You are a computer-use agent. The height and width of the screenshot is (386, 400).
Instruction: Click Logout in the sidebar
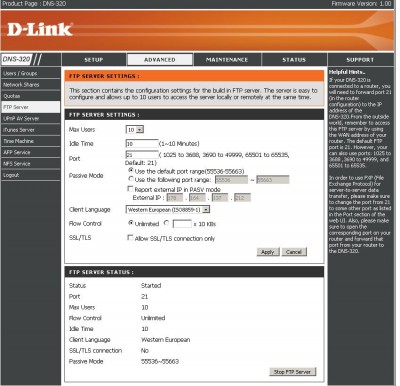point(30,175)
